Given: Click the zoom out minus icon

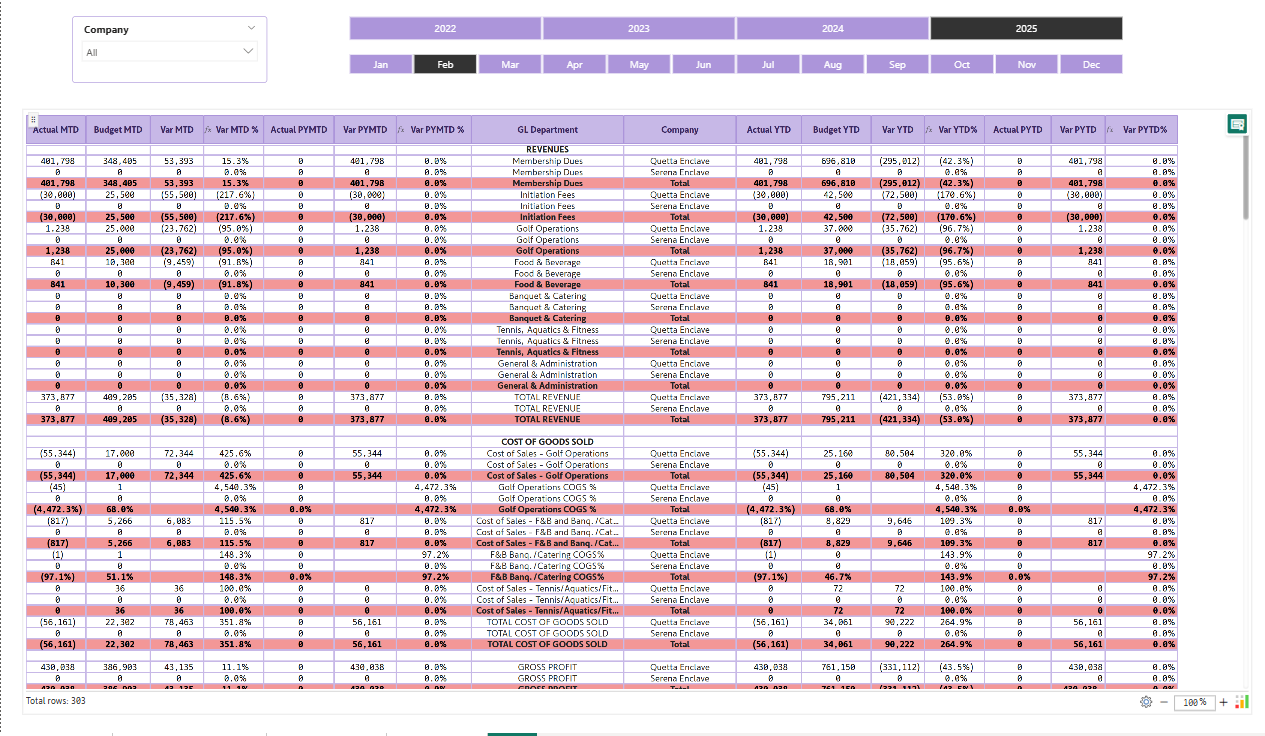Looking at the screenshot, I should point(1163,702).
